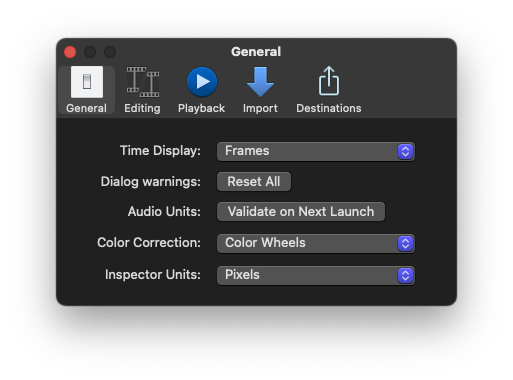Switch to the Editing tab label
Viewport: 513px width, 380px height.
[x=142, y=108]
